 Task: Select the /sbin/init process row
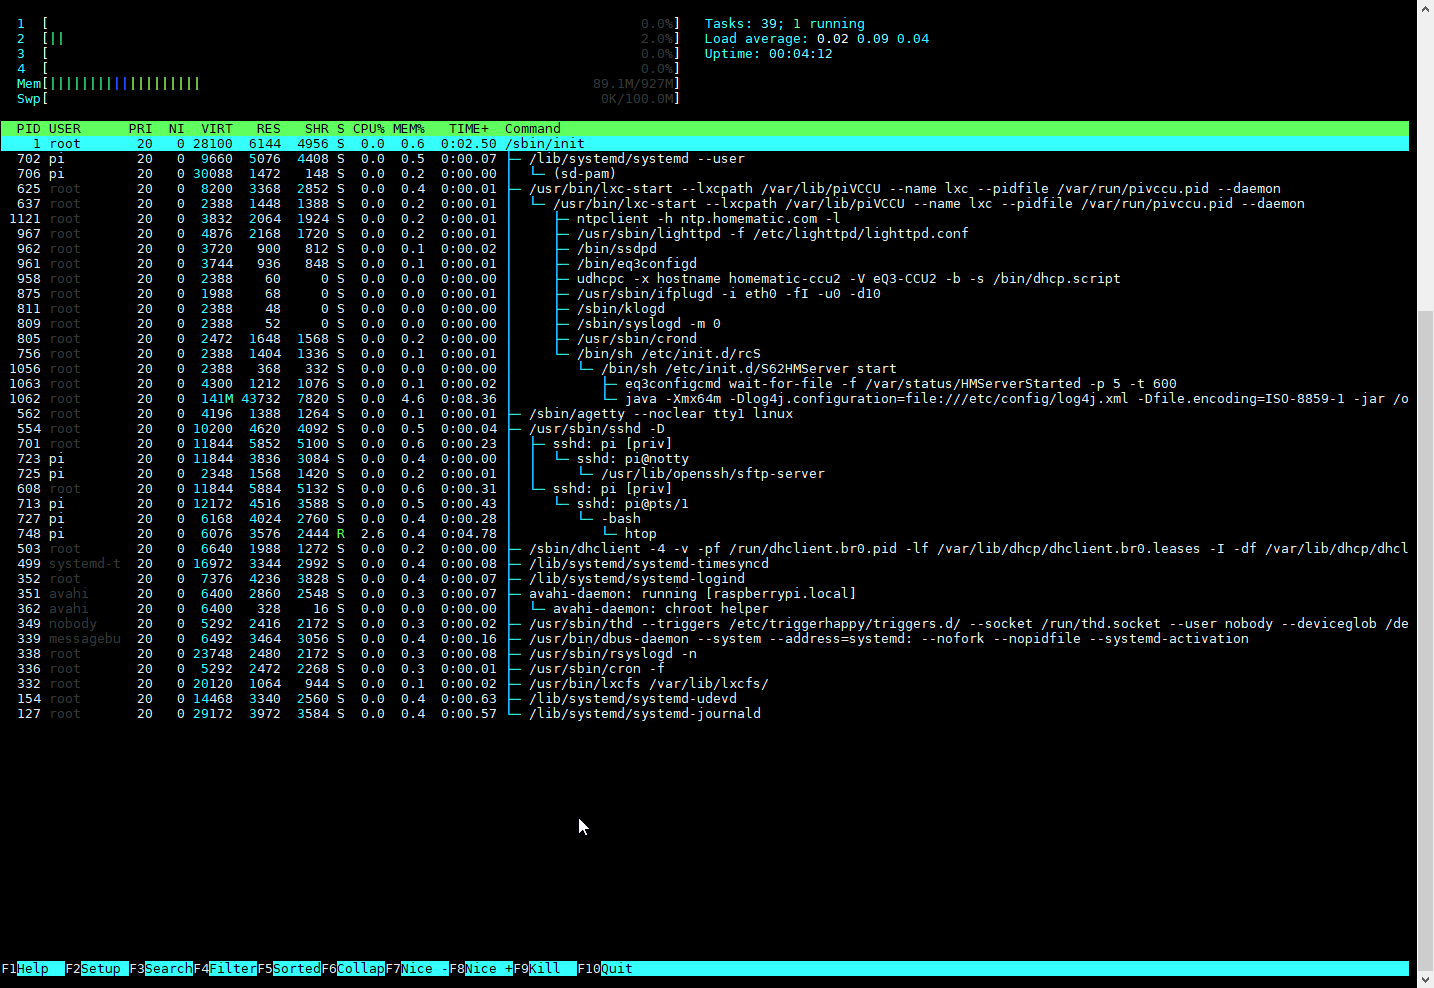tap(705, 144)
